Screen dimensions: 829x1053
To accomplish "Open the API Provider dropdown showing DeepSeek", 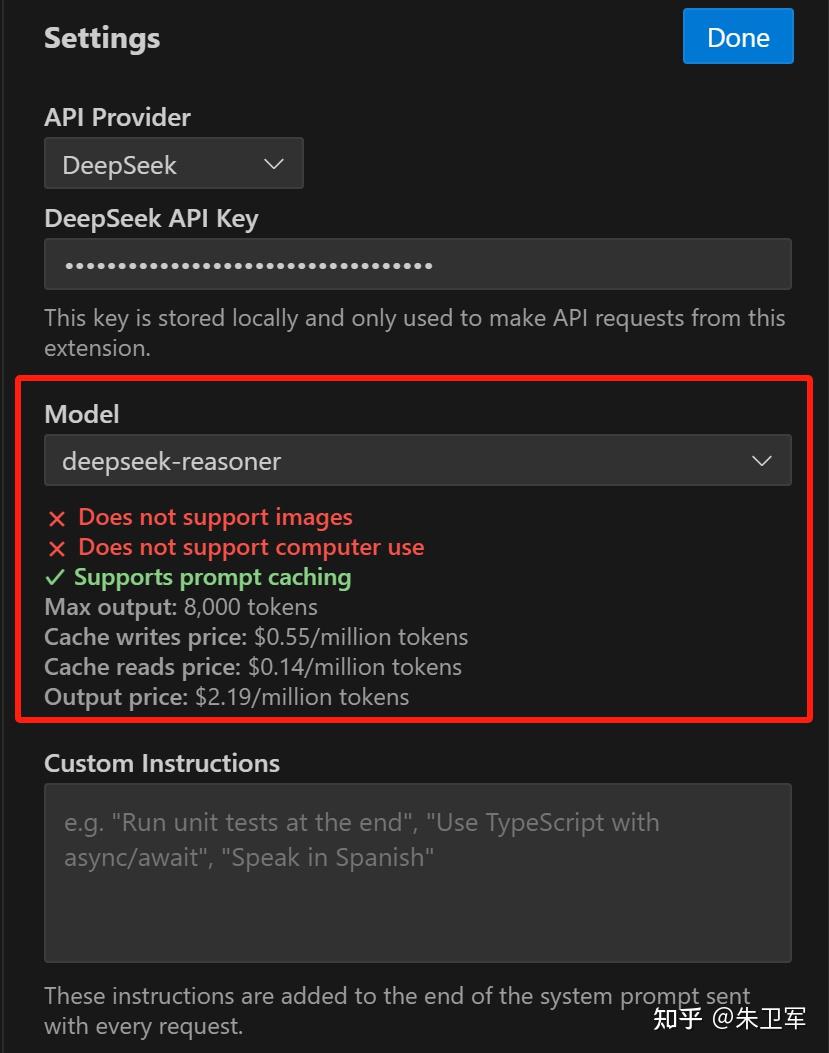I will tap(174, 163).
